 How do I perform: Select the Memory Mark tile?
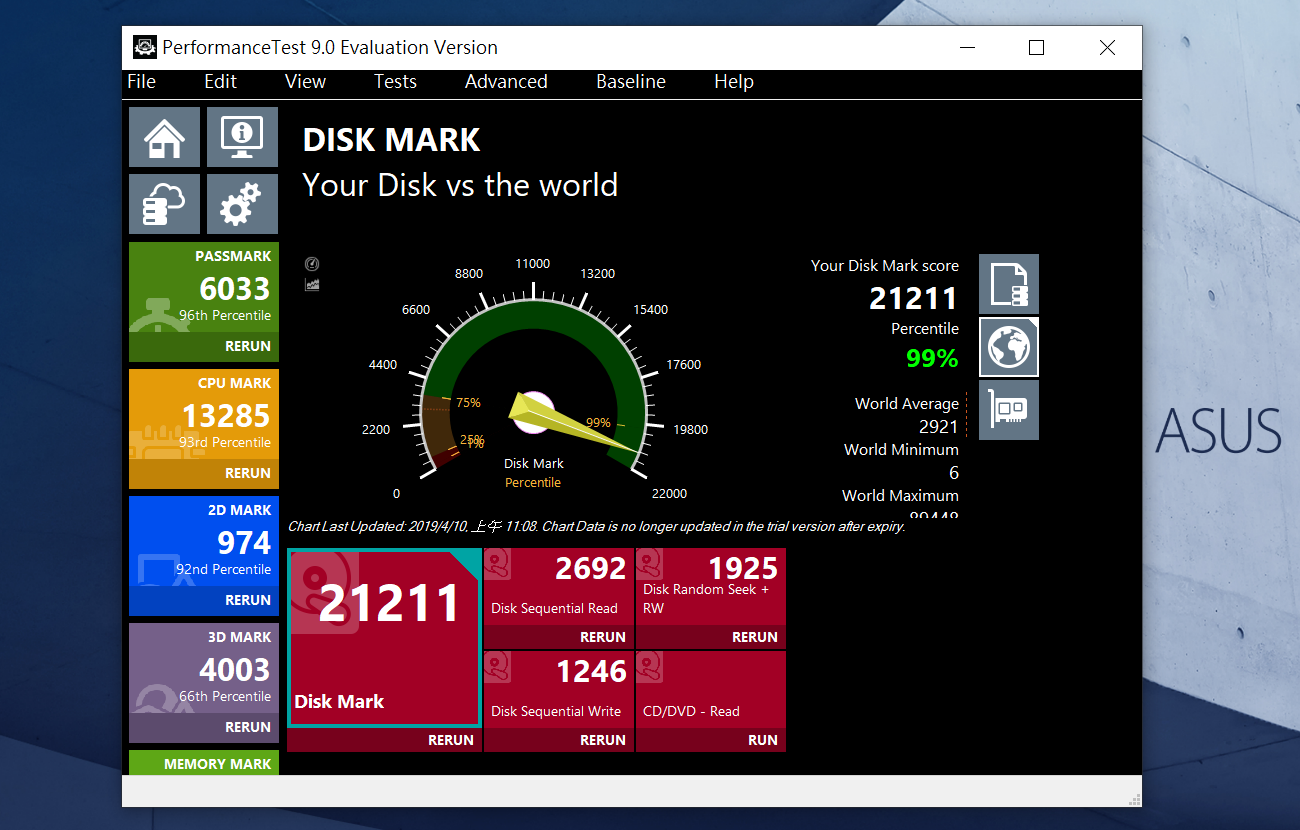[204, 763]
